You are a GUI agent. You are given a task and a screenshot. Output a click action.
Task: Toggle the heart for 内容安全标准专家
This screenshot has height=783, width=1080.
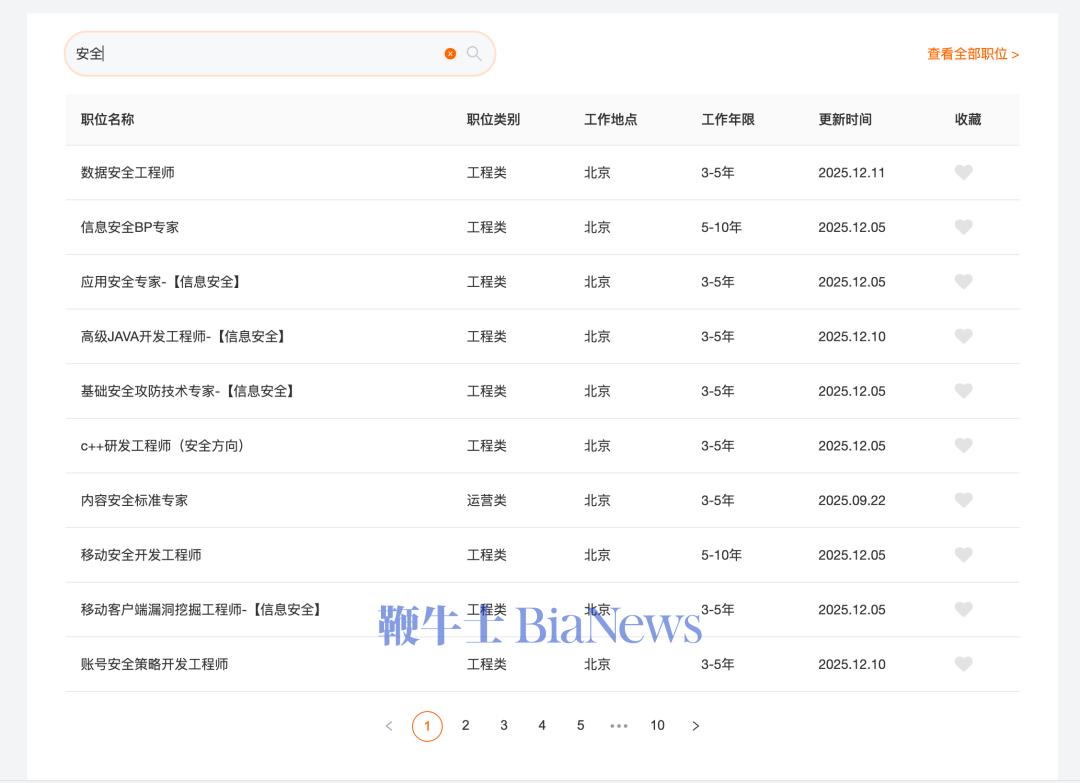pyautogui.click(x=963, y=500)
